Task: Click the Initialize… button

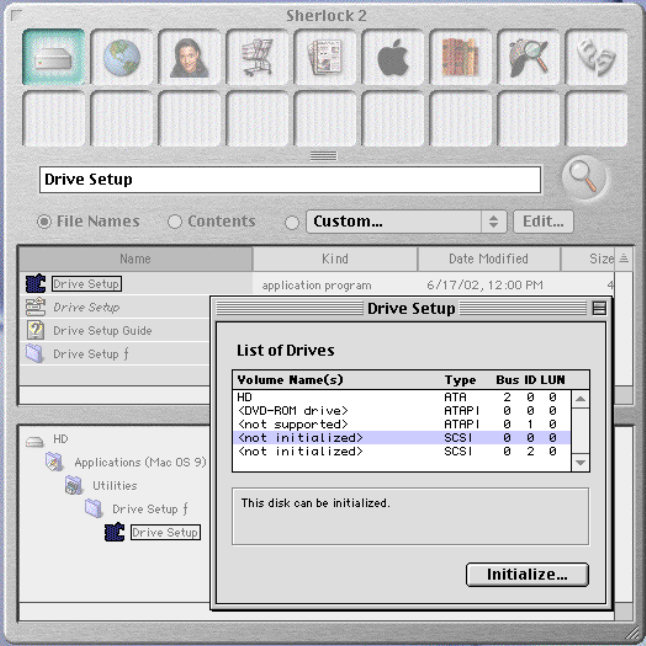Action: pos(527,574)
